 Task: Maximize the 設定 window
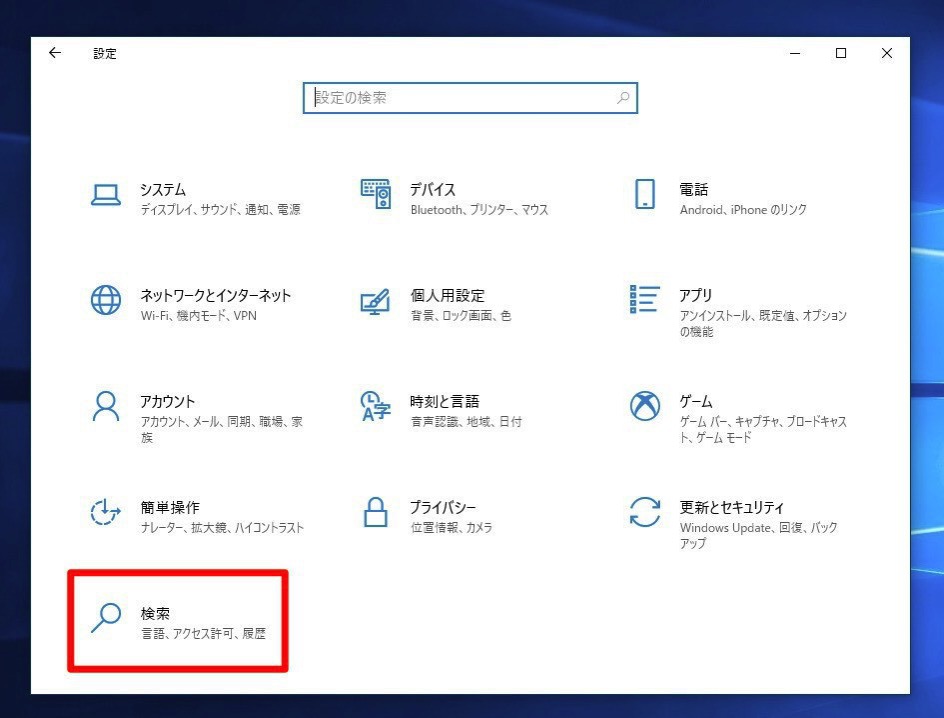click(841, 53)
